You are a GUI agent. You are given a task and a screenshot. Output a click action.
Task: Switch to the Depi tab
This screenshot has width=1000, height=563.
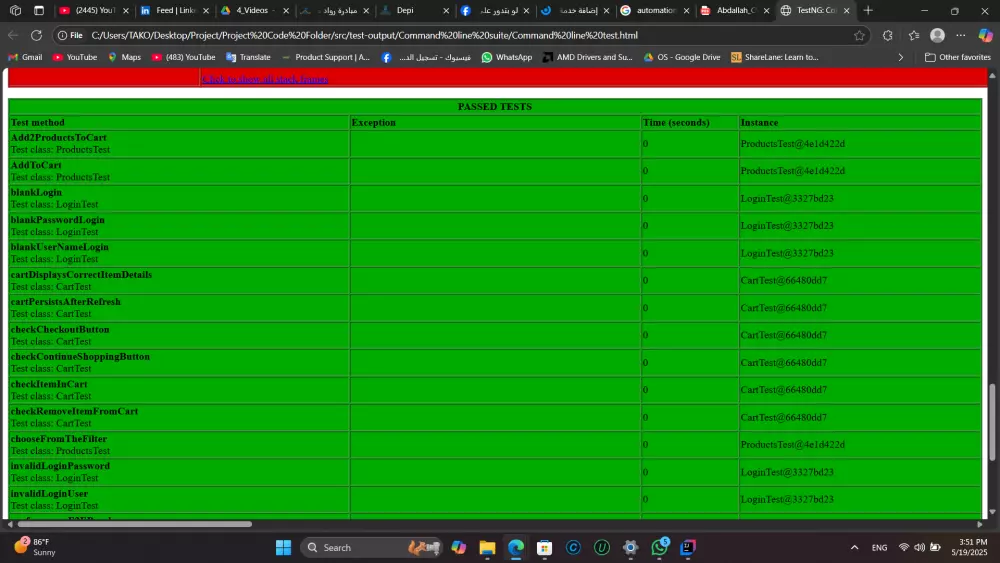point(415,10)
